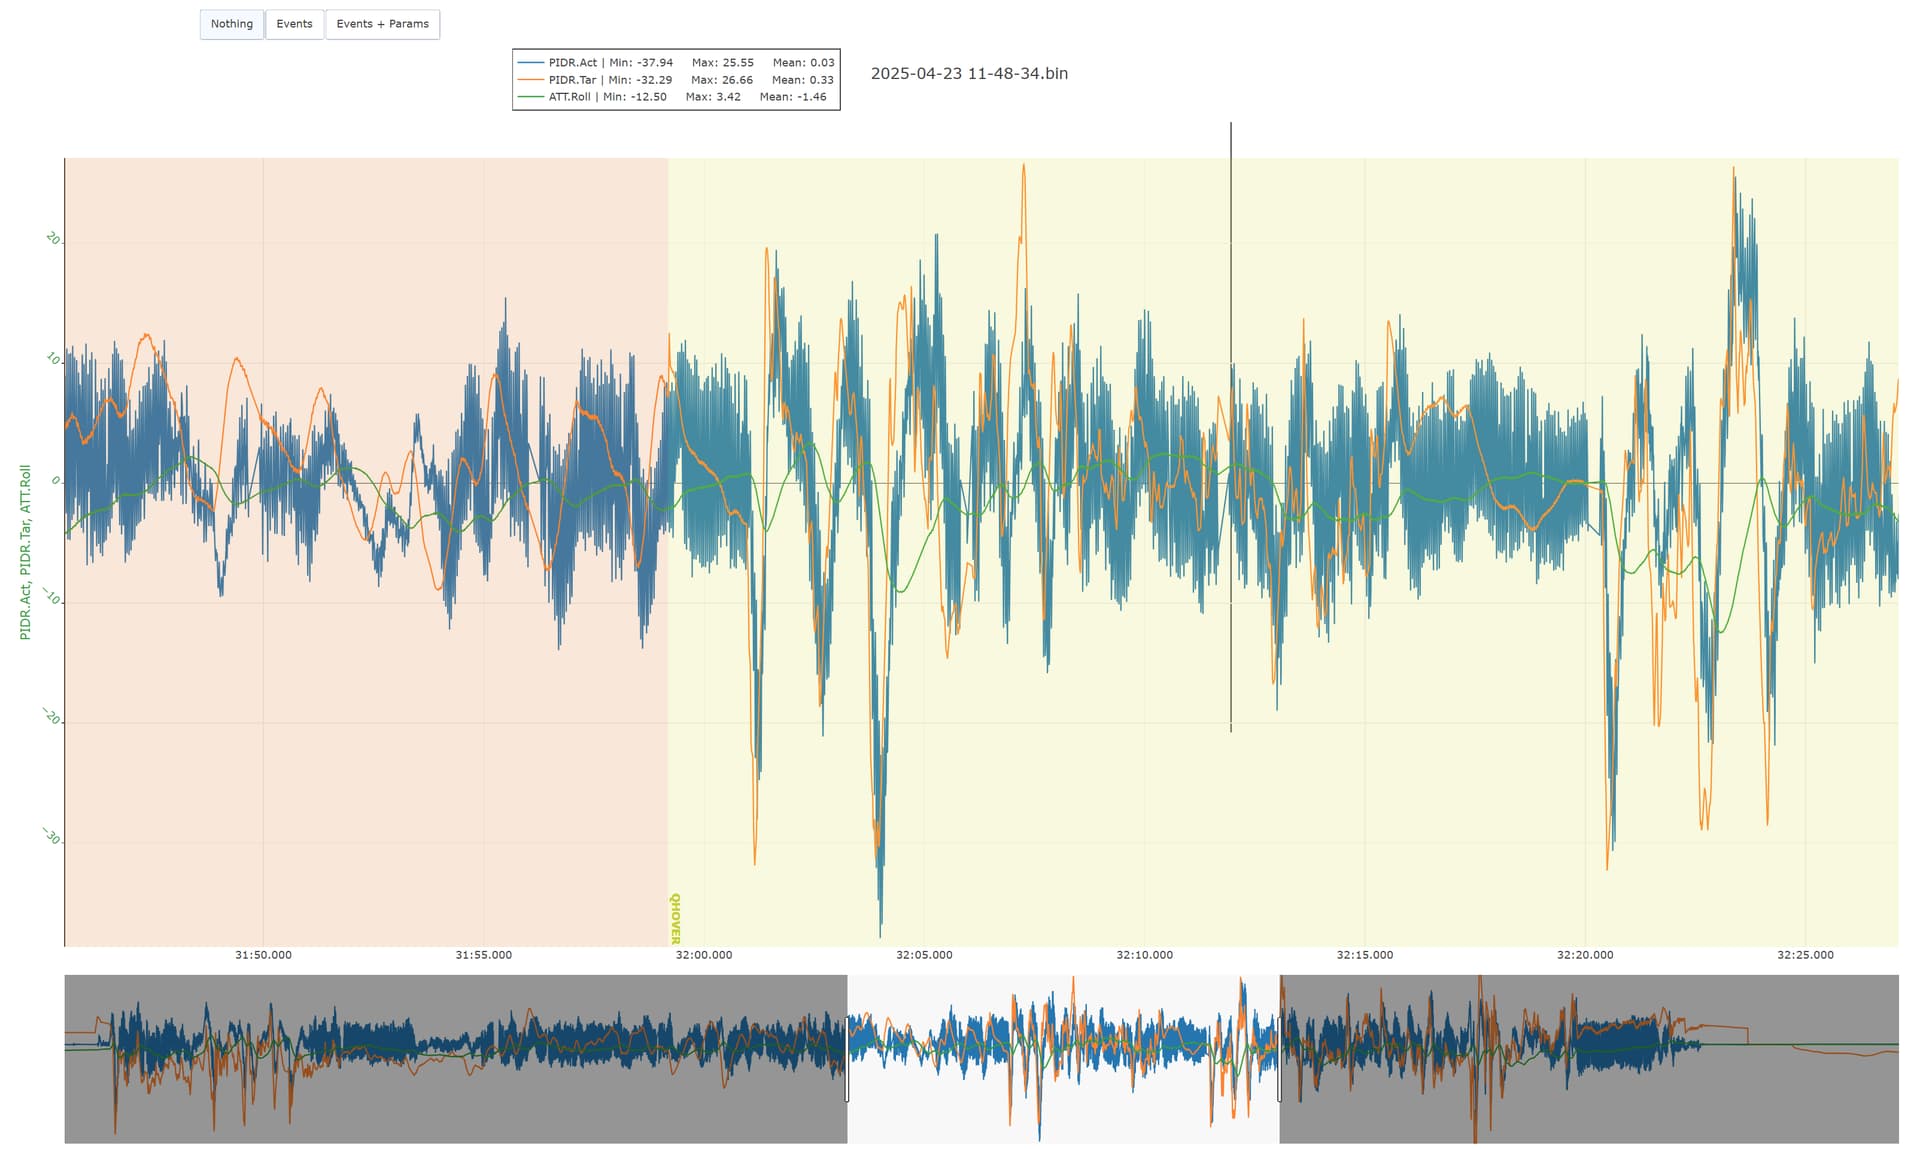Grab the left range slider handle

[x=847, y=1059]
